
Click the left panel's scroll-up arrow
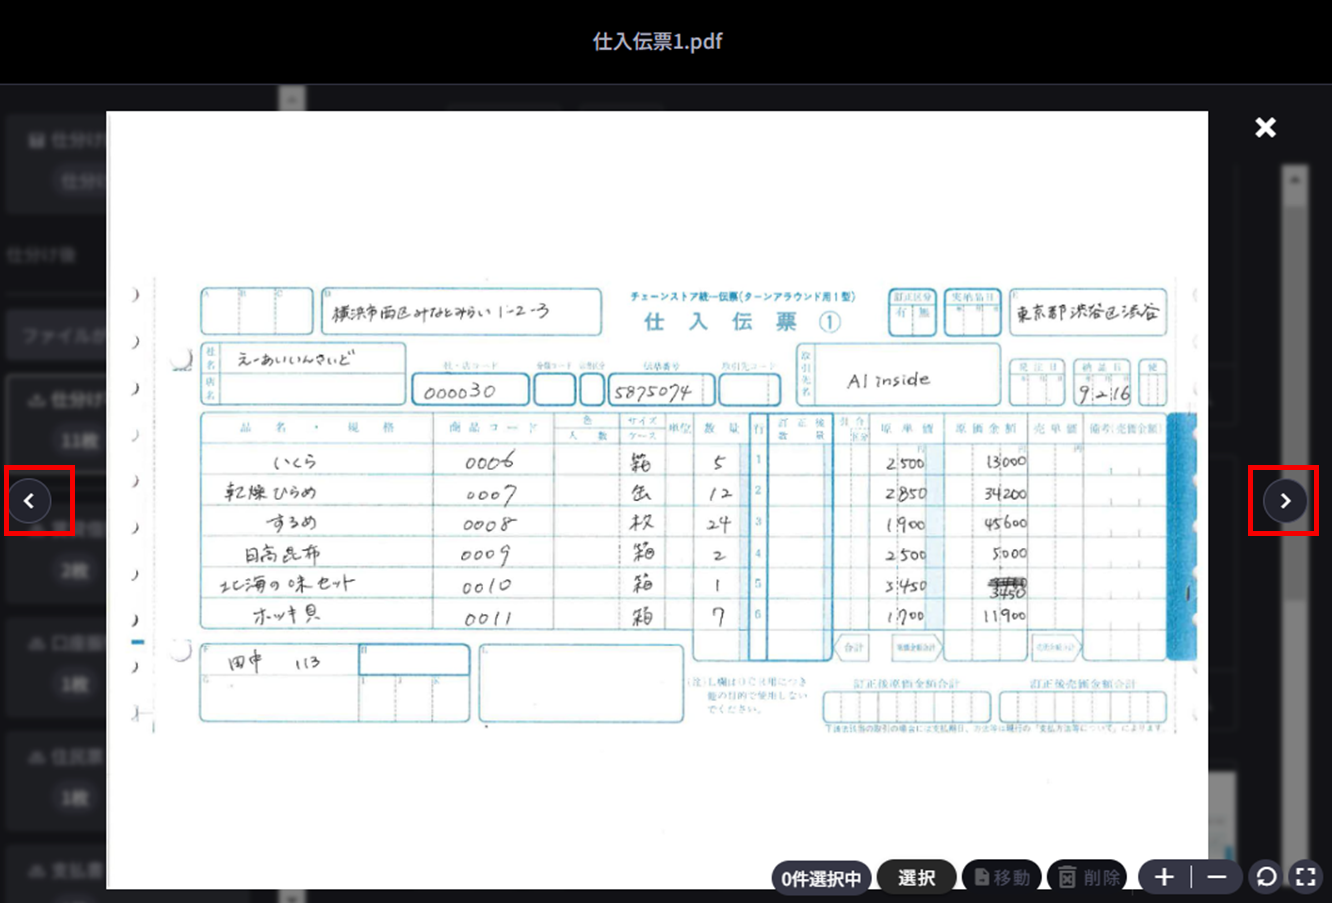point(291,98)
